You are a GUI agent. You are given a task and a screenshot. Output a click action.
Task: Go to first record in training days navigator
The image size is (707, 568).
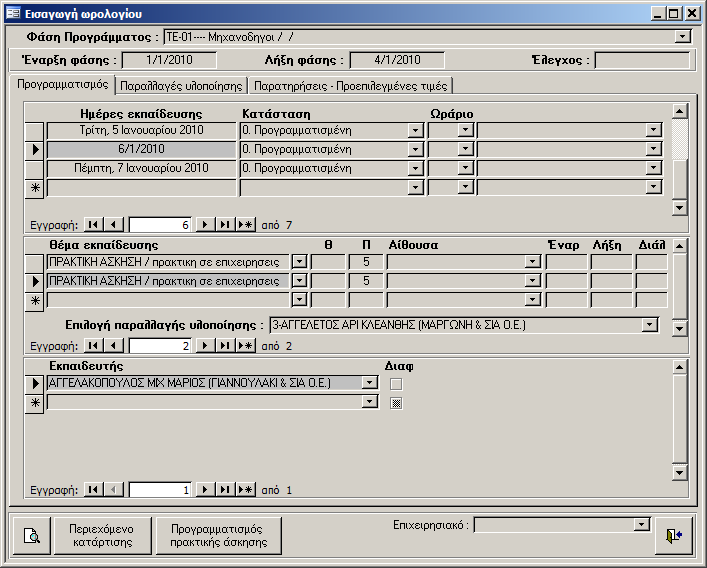coord(93,225)
